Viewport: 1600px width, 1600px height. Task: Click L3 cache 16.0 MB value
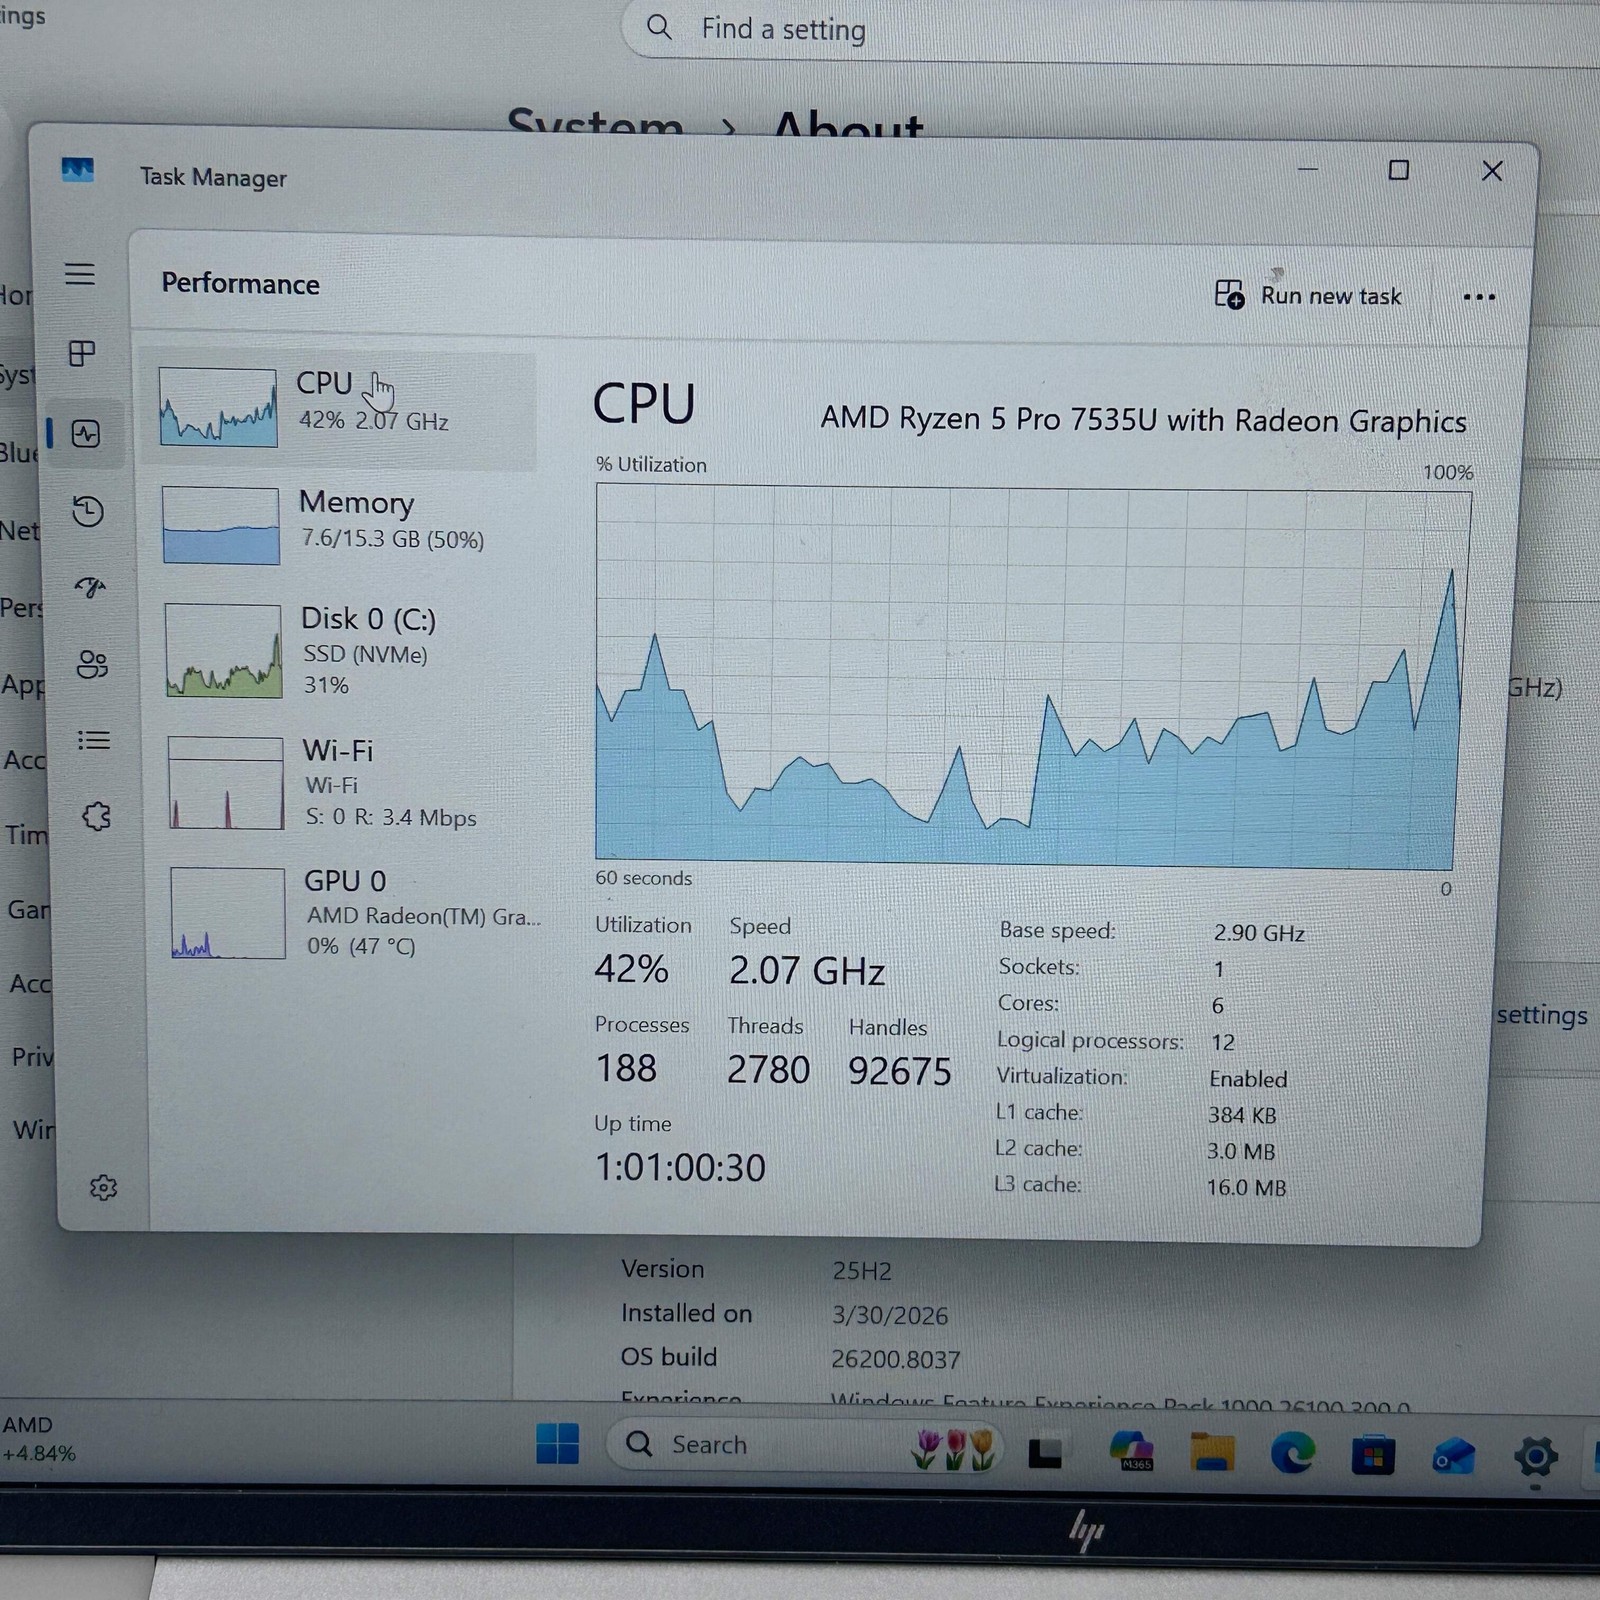point(1246,1187)
